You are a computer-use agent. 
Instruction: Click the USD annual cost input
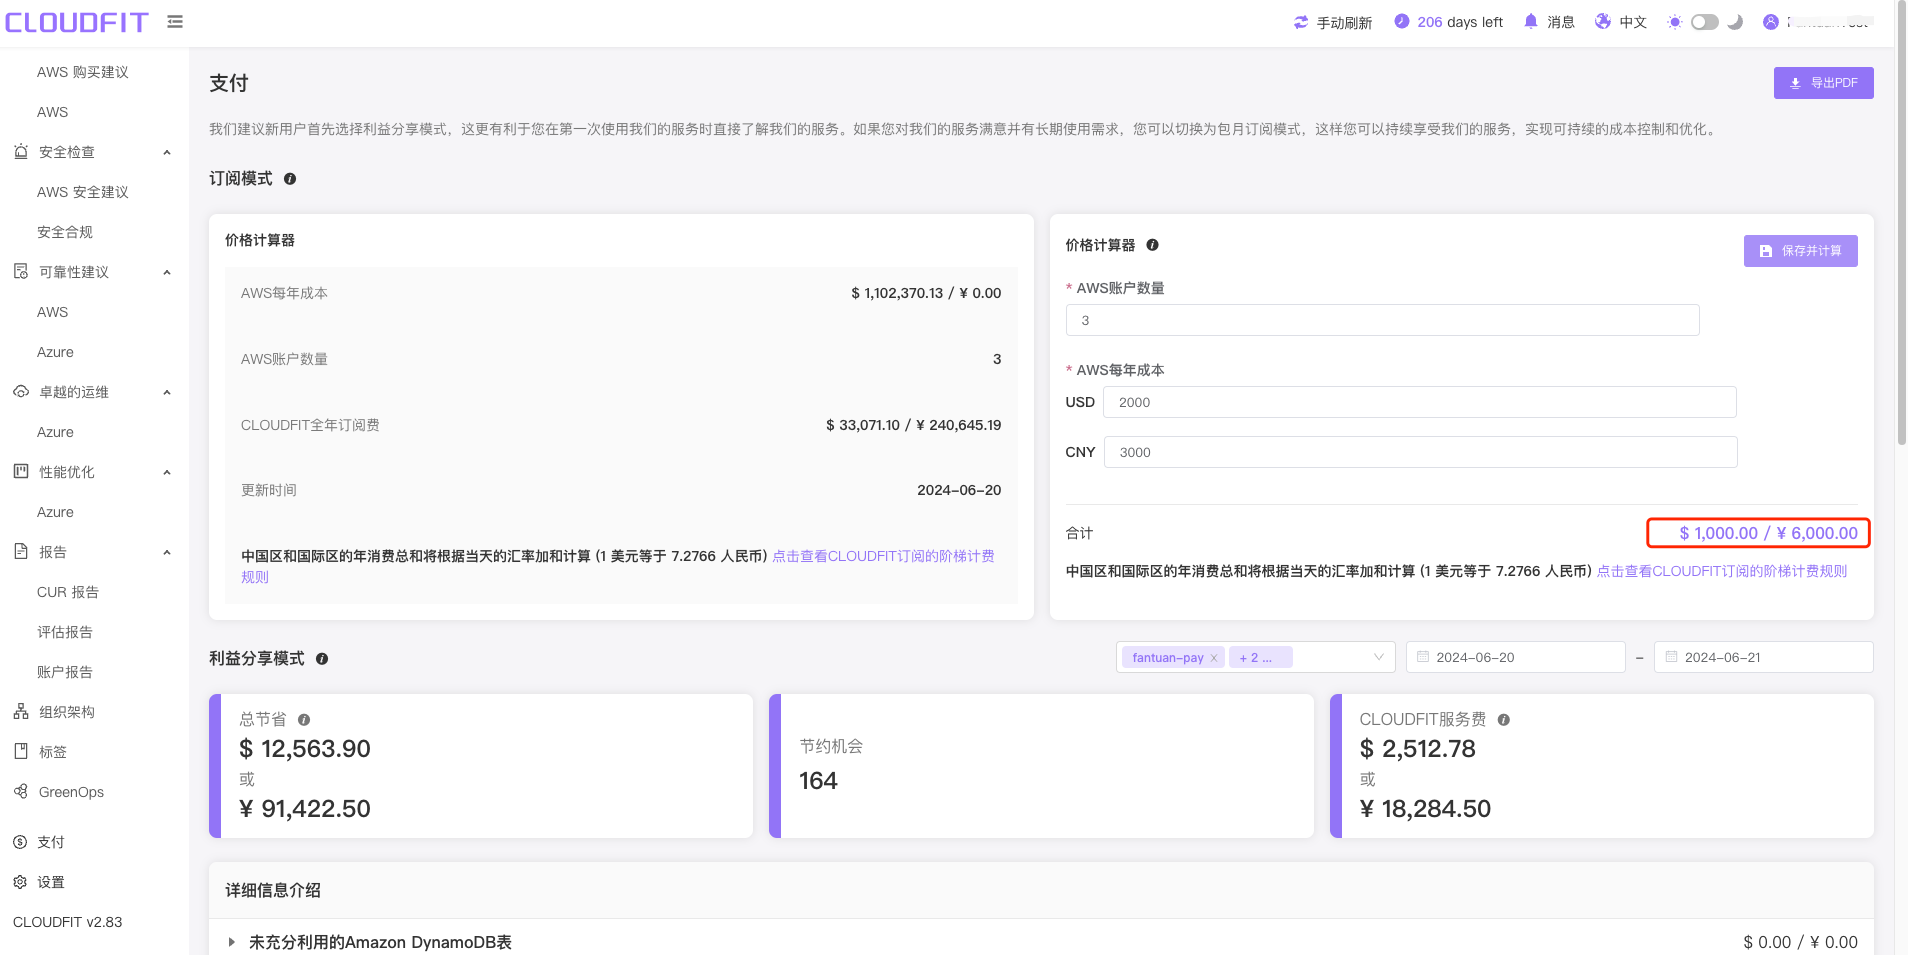(1420, 402)
